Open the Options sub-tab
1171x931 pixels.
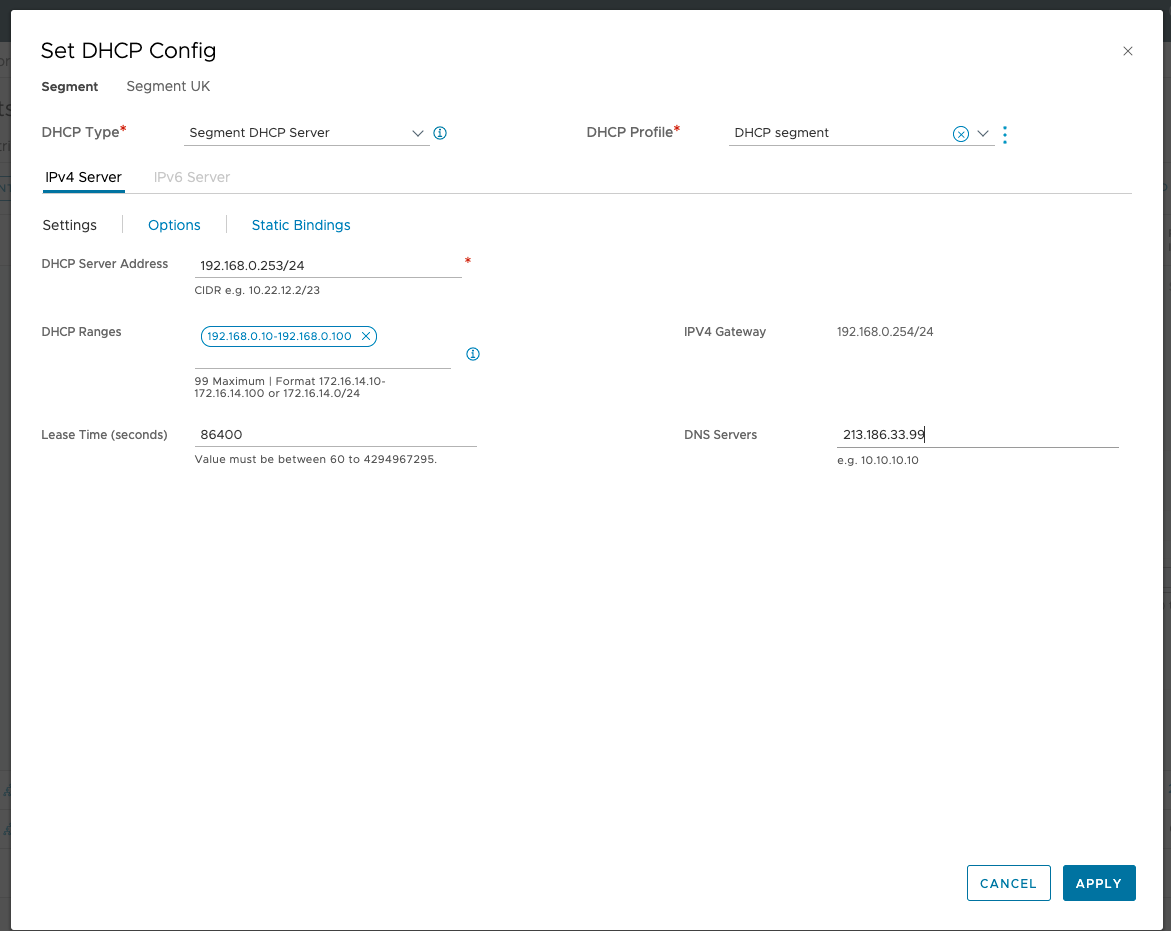174,225
